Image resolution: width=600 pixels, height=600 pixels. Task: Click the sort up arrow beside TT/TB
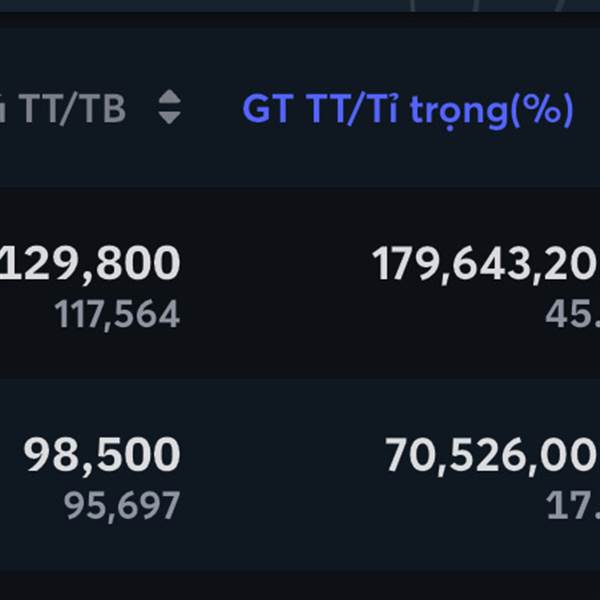170,96
